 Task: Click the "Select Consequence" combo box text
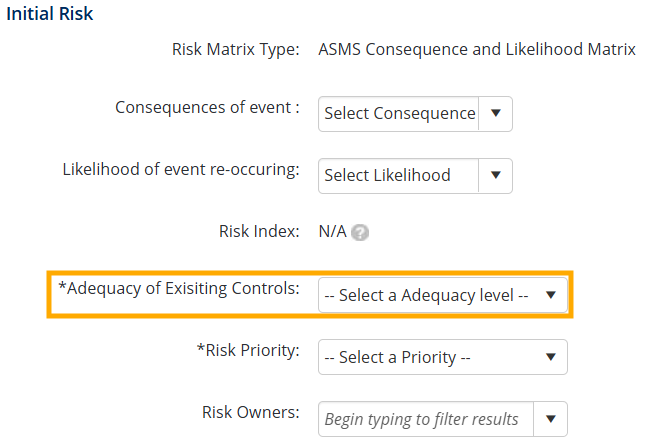pyautogui.click(x=399, y=114)
